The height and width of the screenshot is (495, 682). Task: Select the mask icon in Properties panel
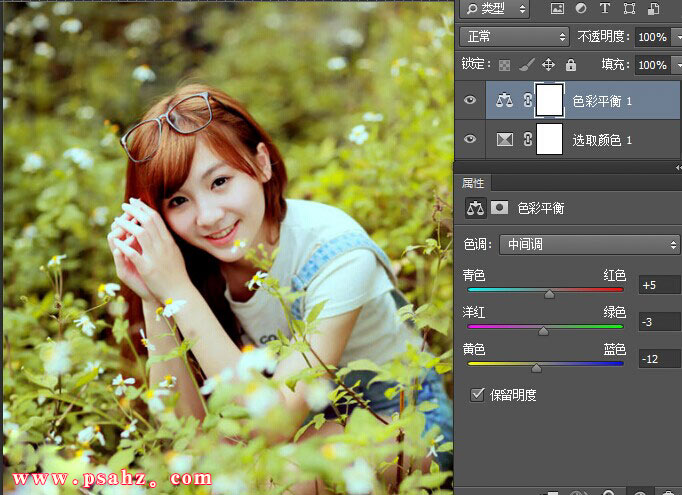[499, 208]
